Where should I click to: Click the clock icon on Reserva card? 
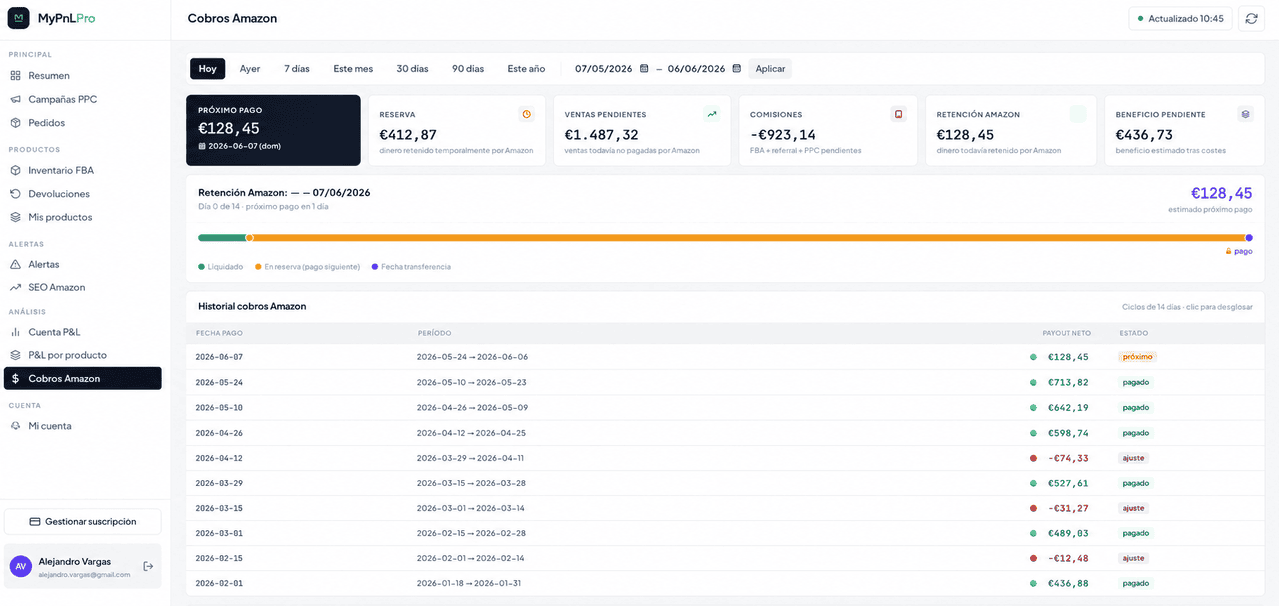coord(527,114)
